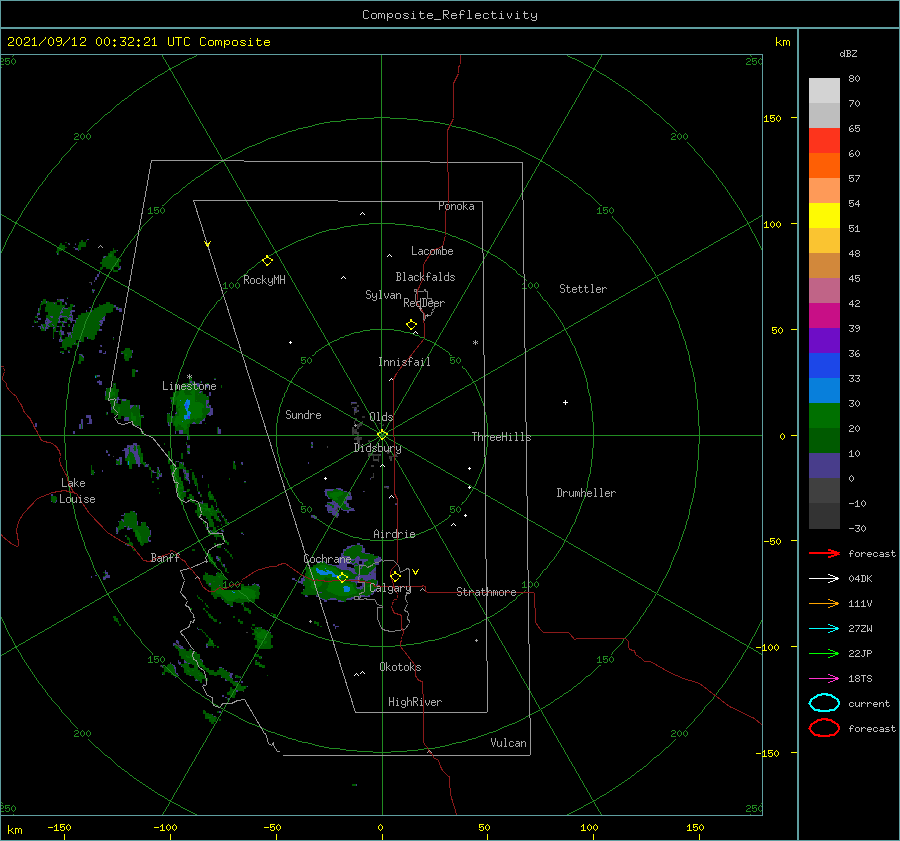Viewport: 900px width, 841px height.
Task: Click the green 22JP arrow icon
Action: click(824, 653)
